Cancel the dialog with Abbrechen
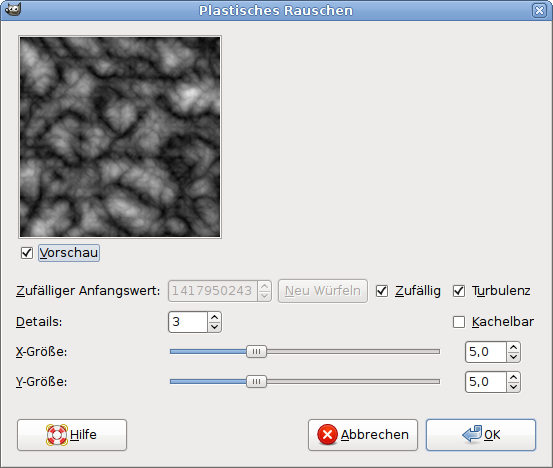The width and height of the screenshot is (553, 468). 363,435
